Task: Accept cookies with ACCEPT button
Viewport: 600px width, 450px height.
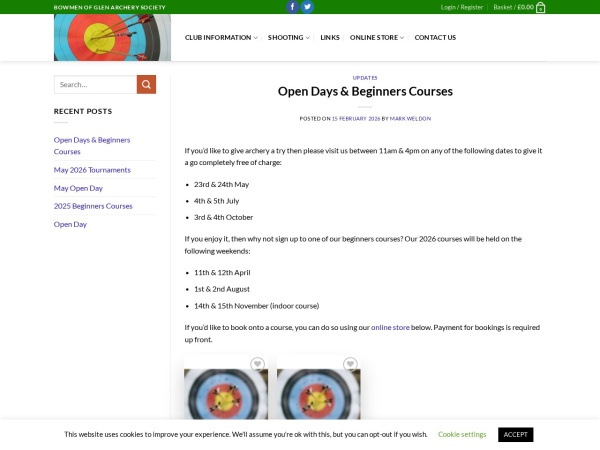Action: 515,434
